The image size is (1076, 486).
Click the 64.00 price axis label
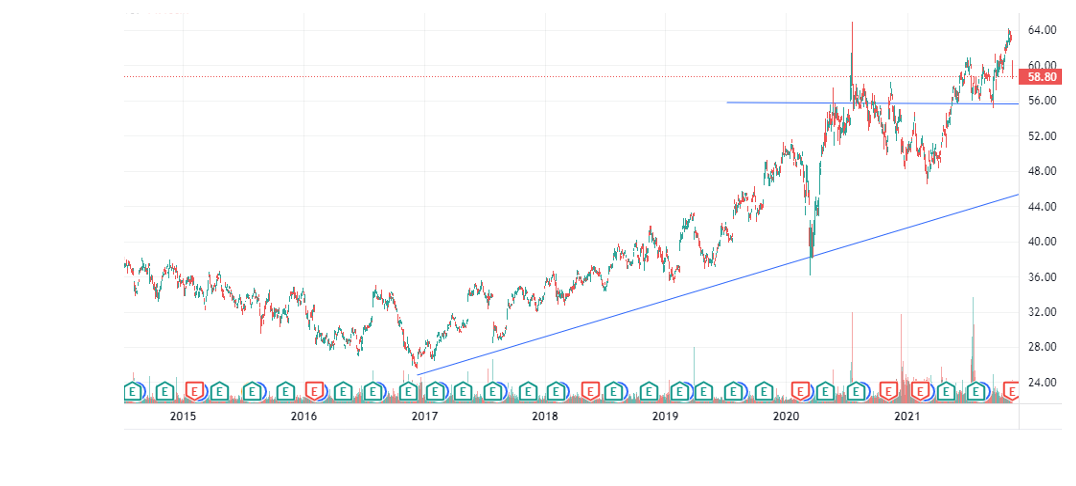click(1041, 31)
